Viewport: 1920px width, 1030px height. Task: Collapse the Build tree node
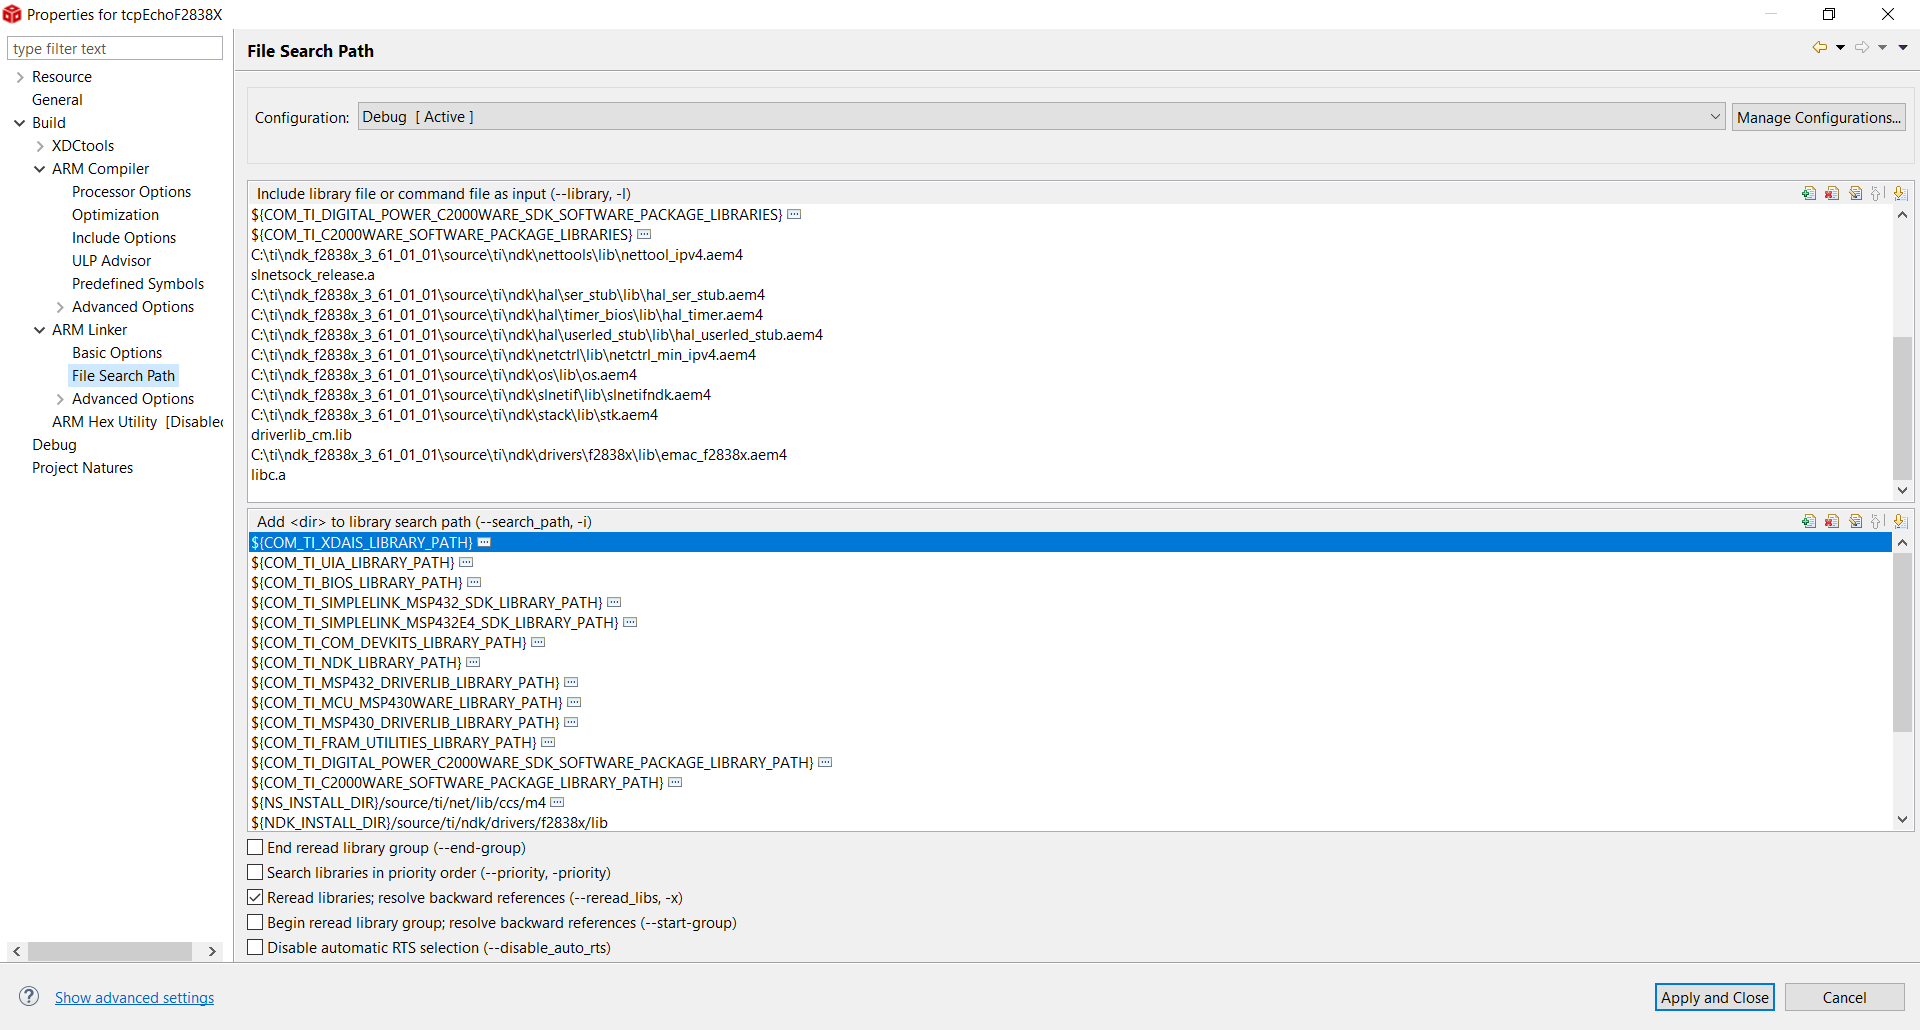tap(20, 123)
